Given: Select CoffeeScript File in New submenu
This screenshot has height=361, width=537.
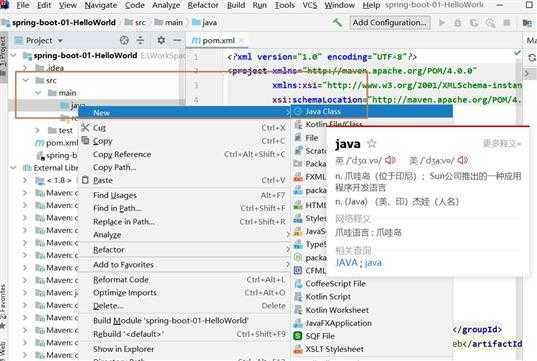Looking at the screenshot, I should click(372, 284).
